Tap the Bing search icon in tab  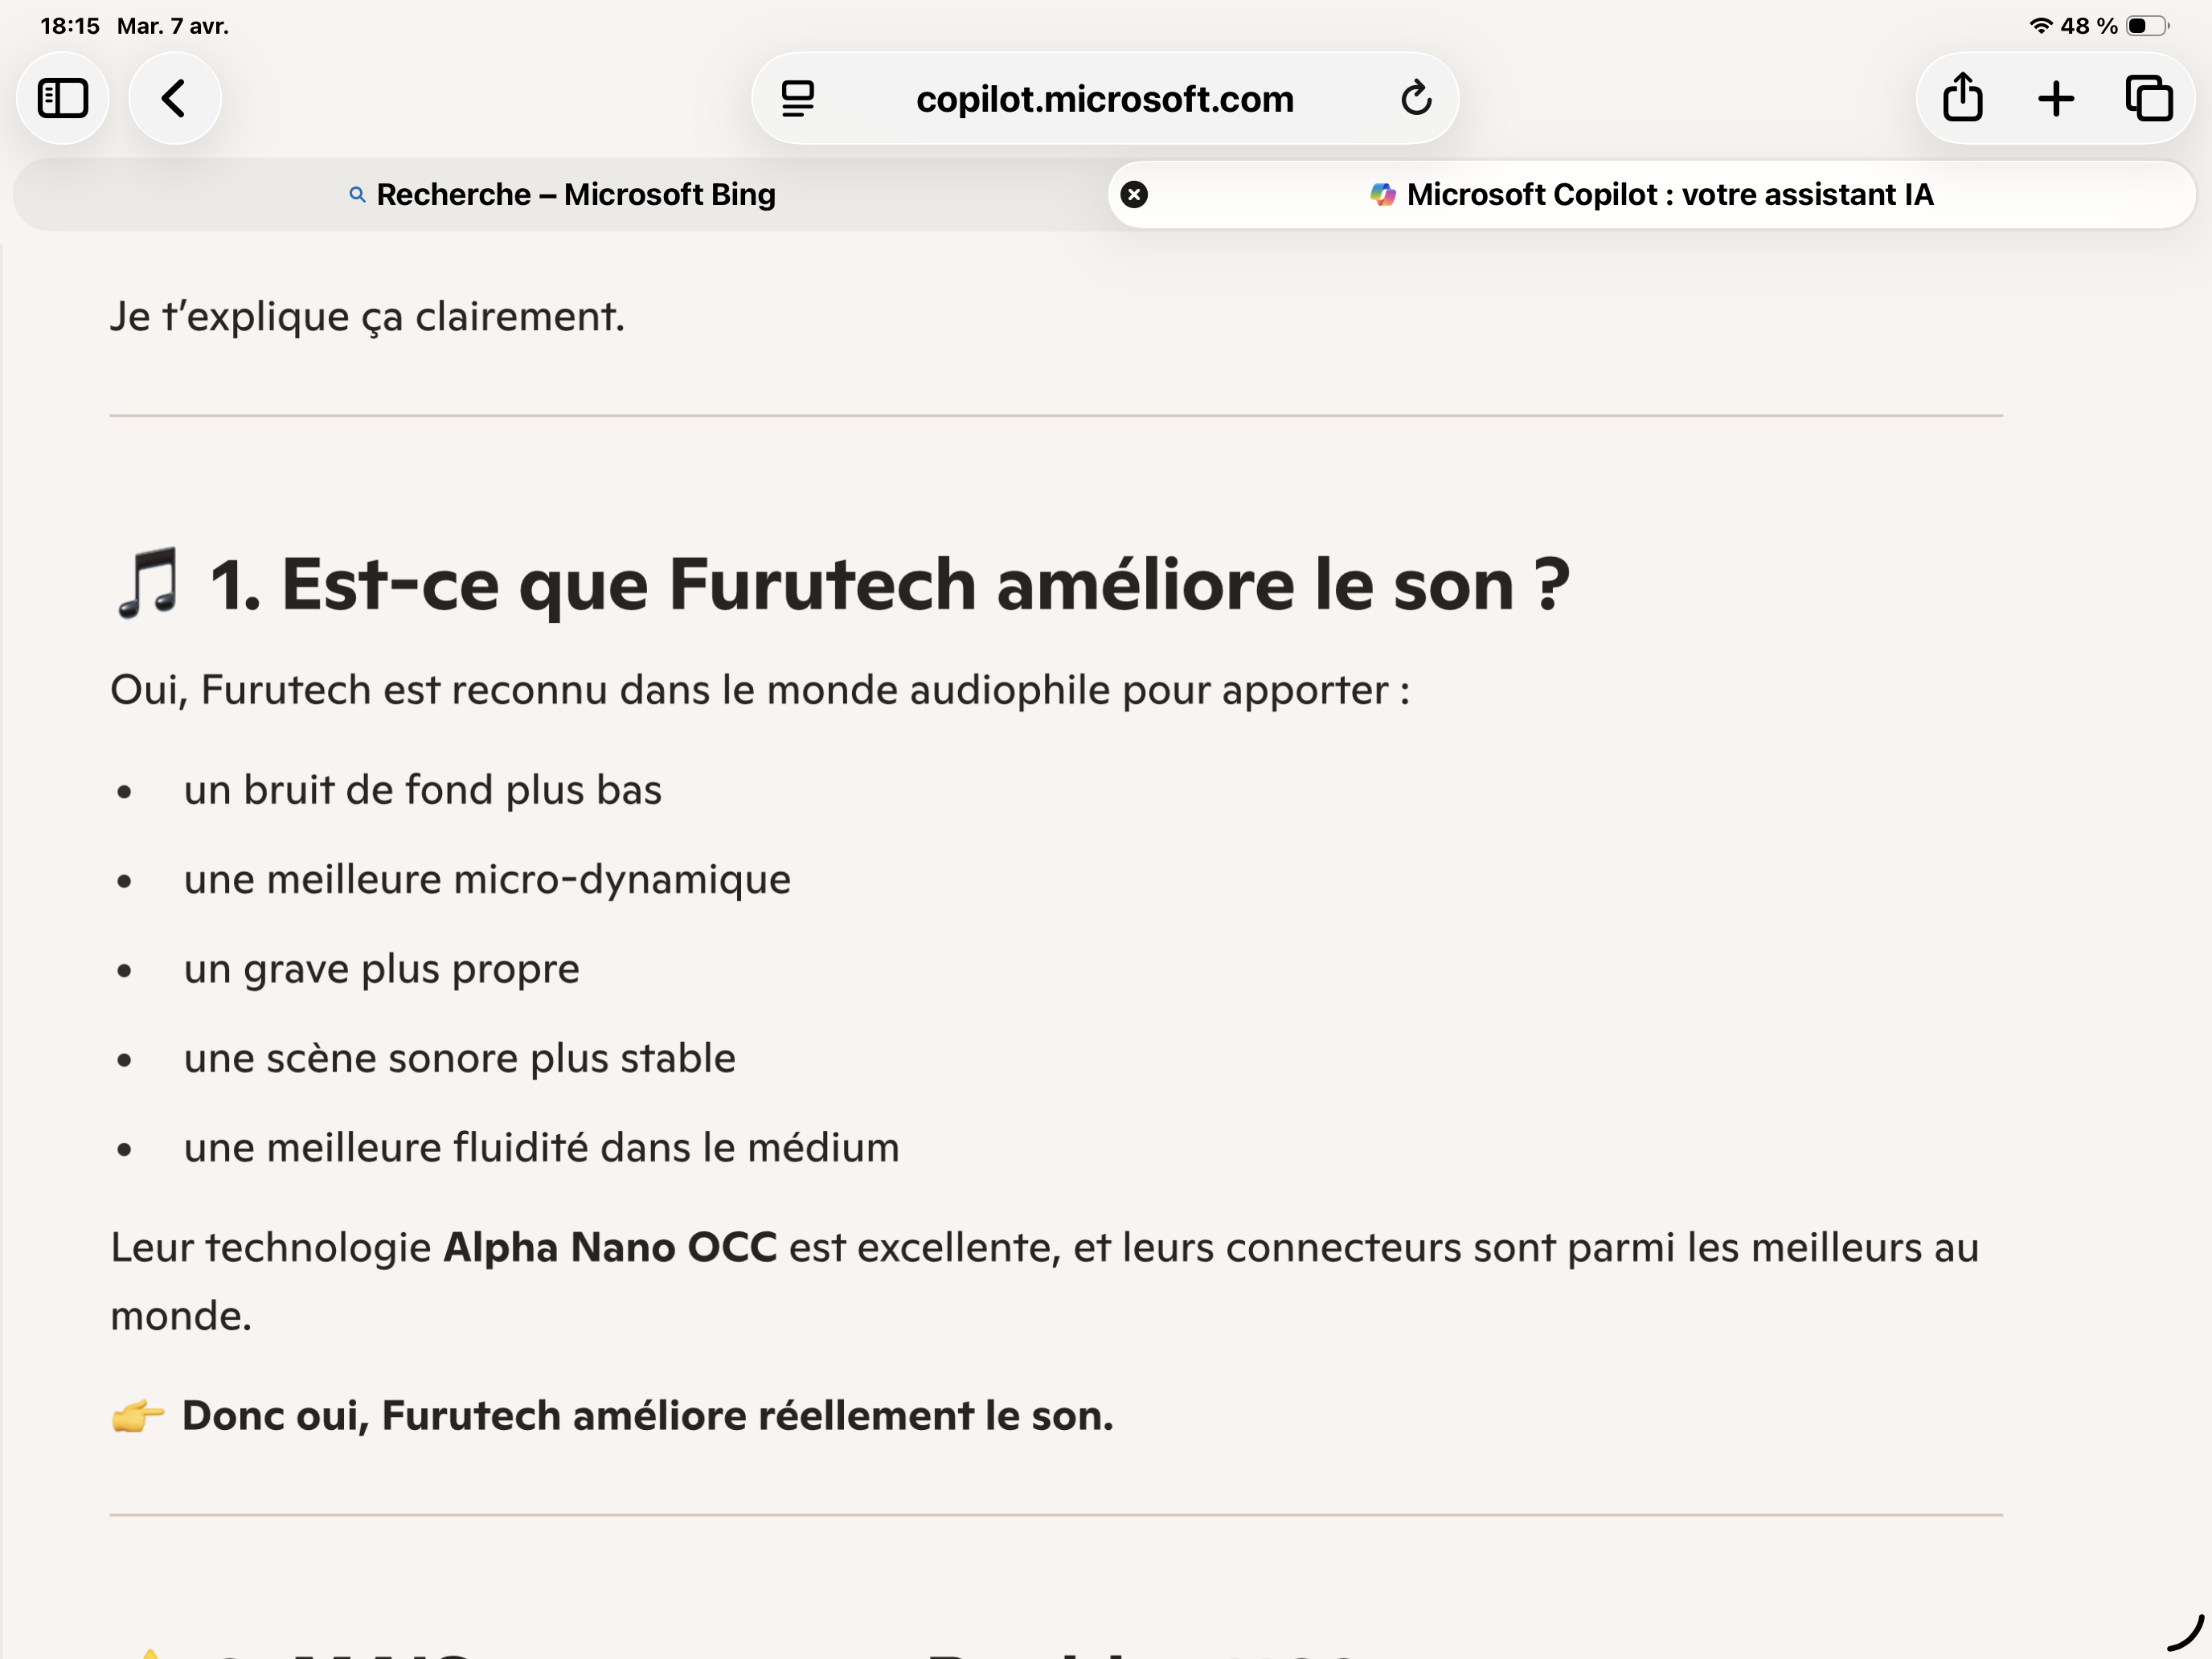[357, 195]
